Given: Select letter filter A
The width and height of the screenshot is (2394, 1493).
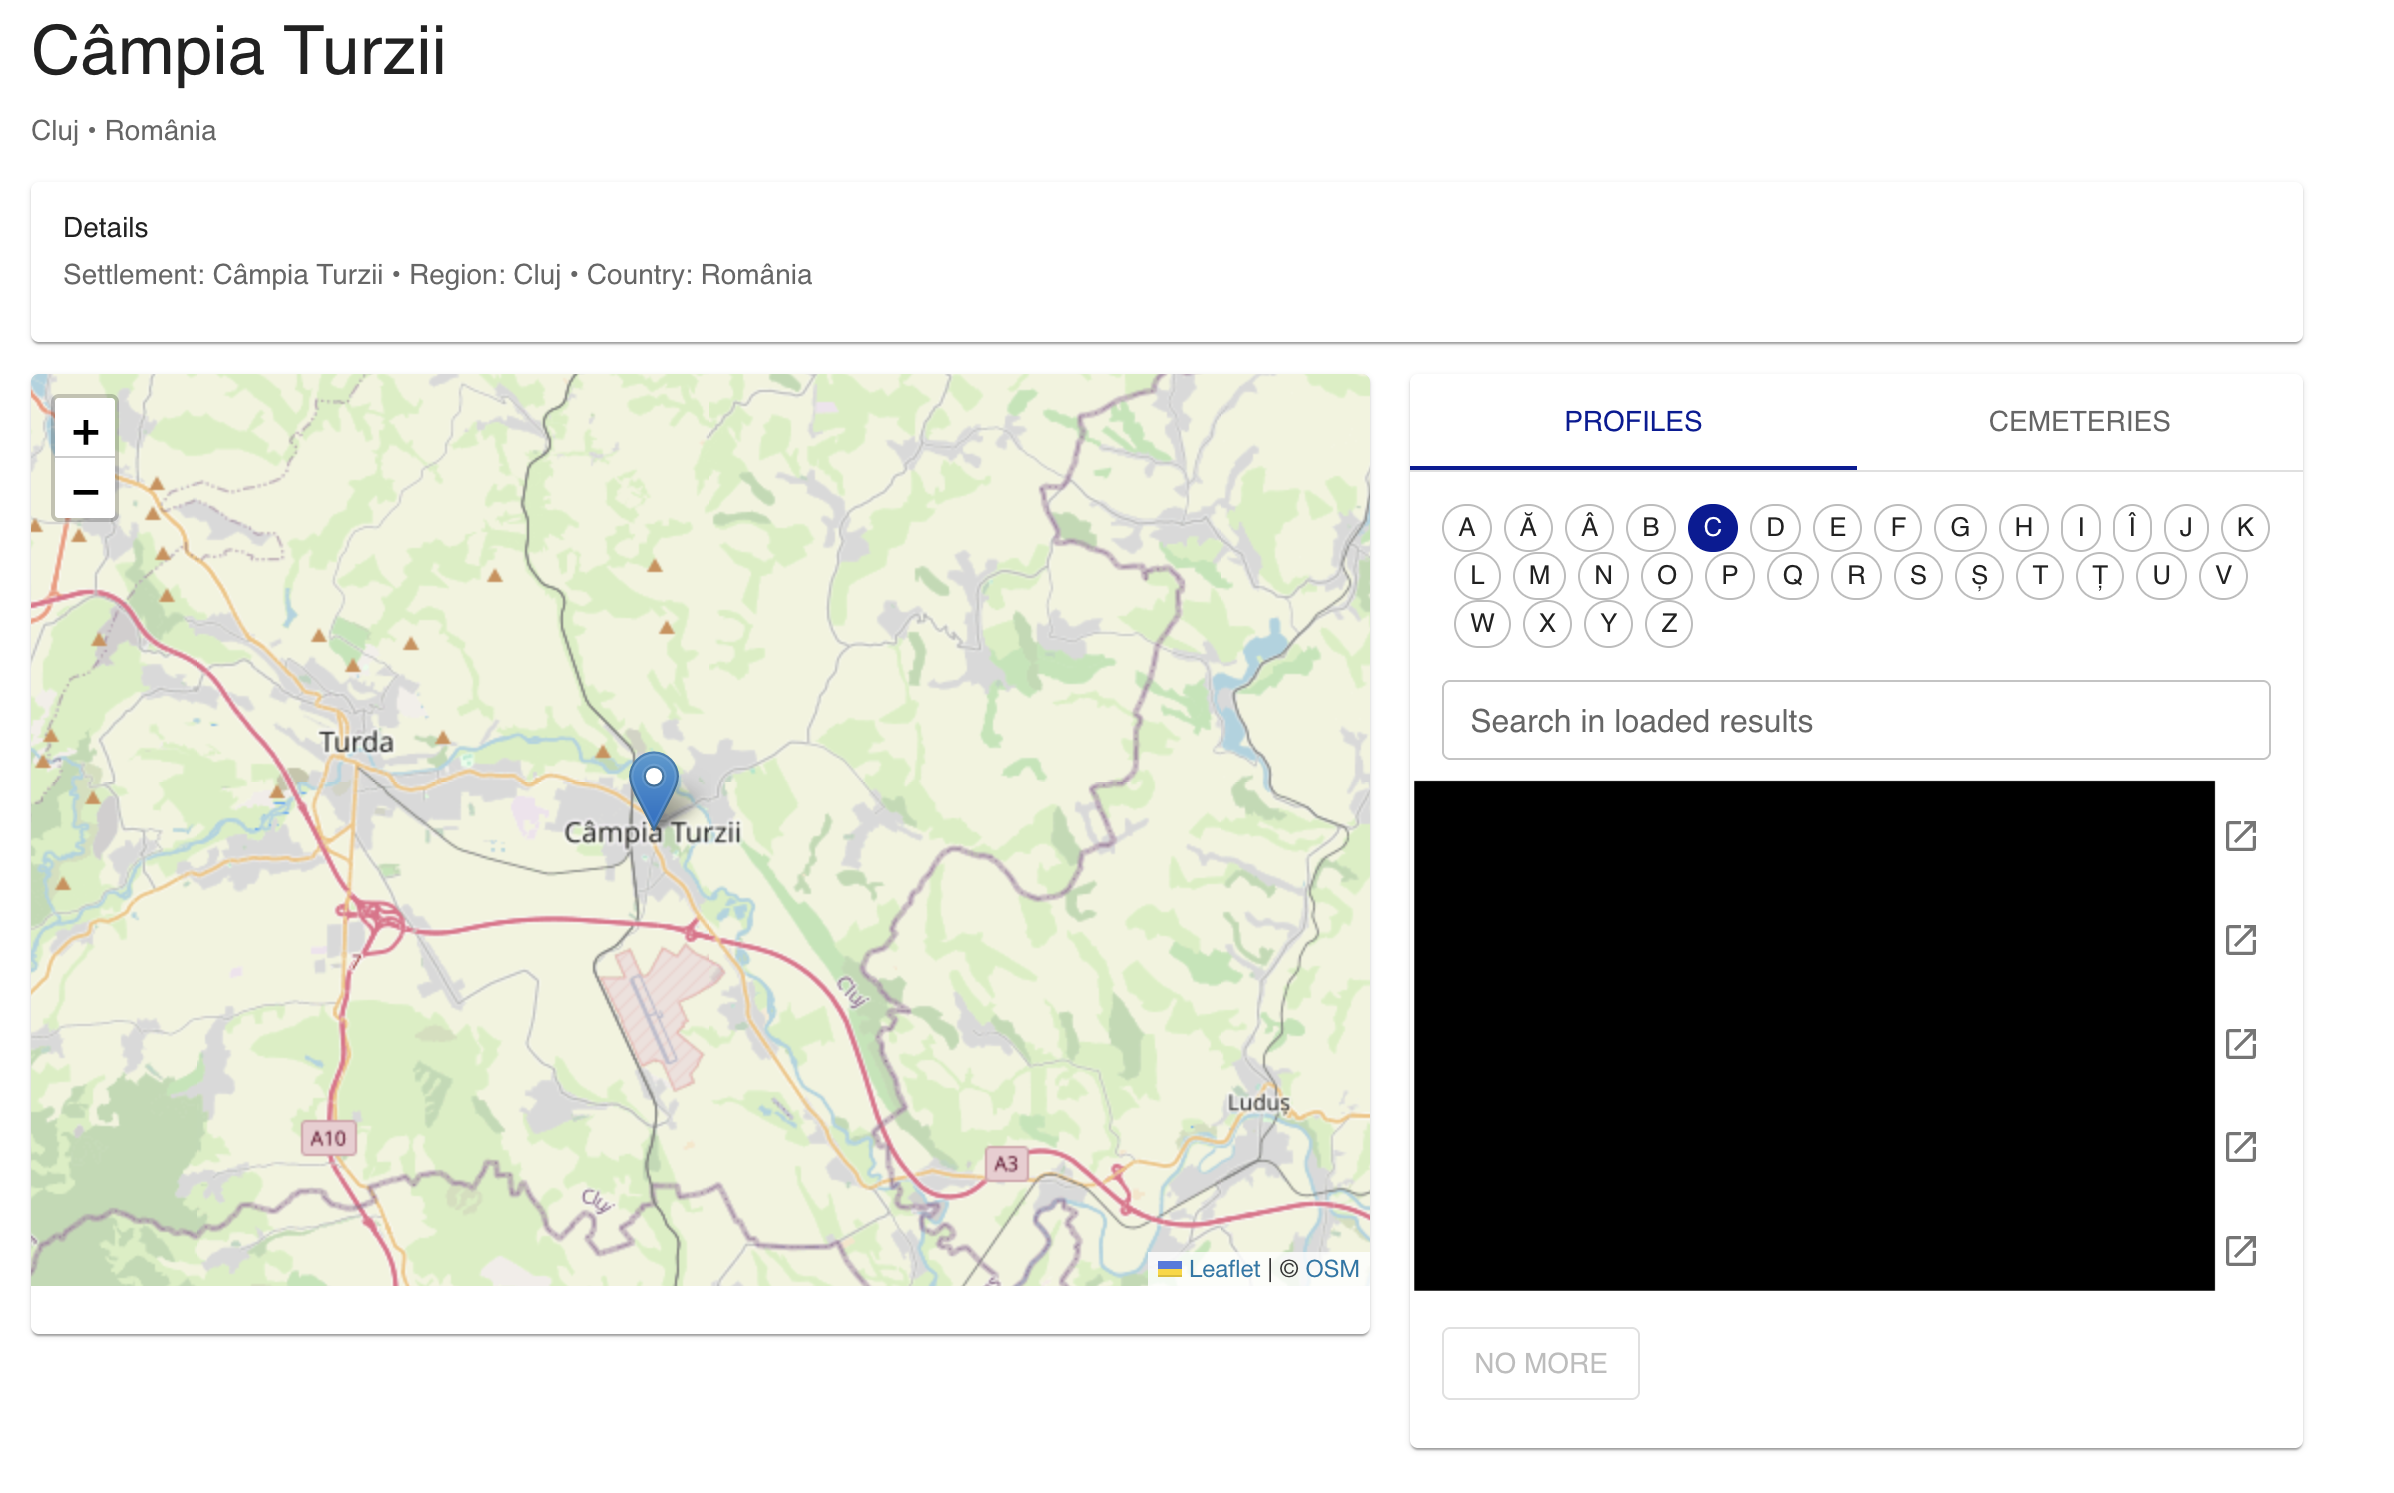Looking at the screenshot, I should pyautogui.click(x=1466, y=527).
